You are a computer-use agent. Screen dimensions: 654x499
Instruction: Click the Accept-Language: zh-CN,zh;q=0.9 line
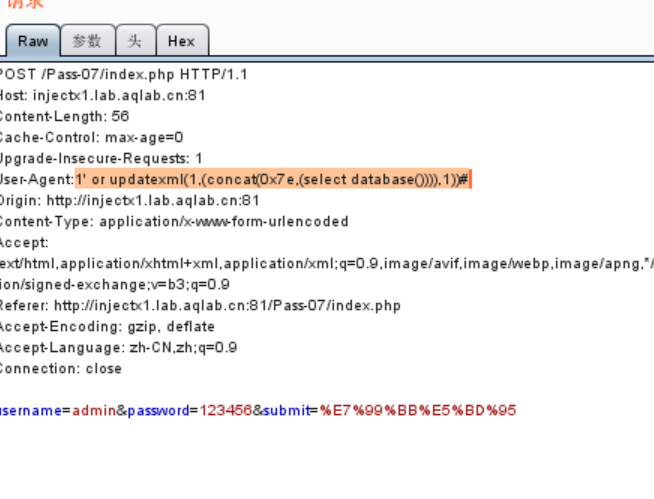point(118,348)
